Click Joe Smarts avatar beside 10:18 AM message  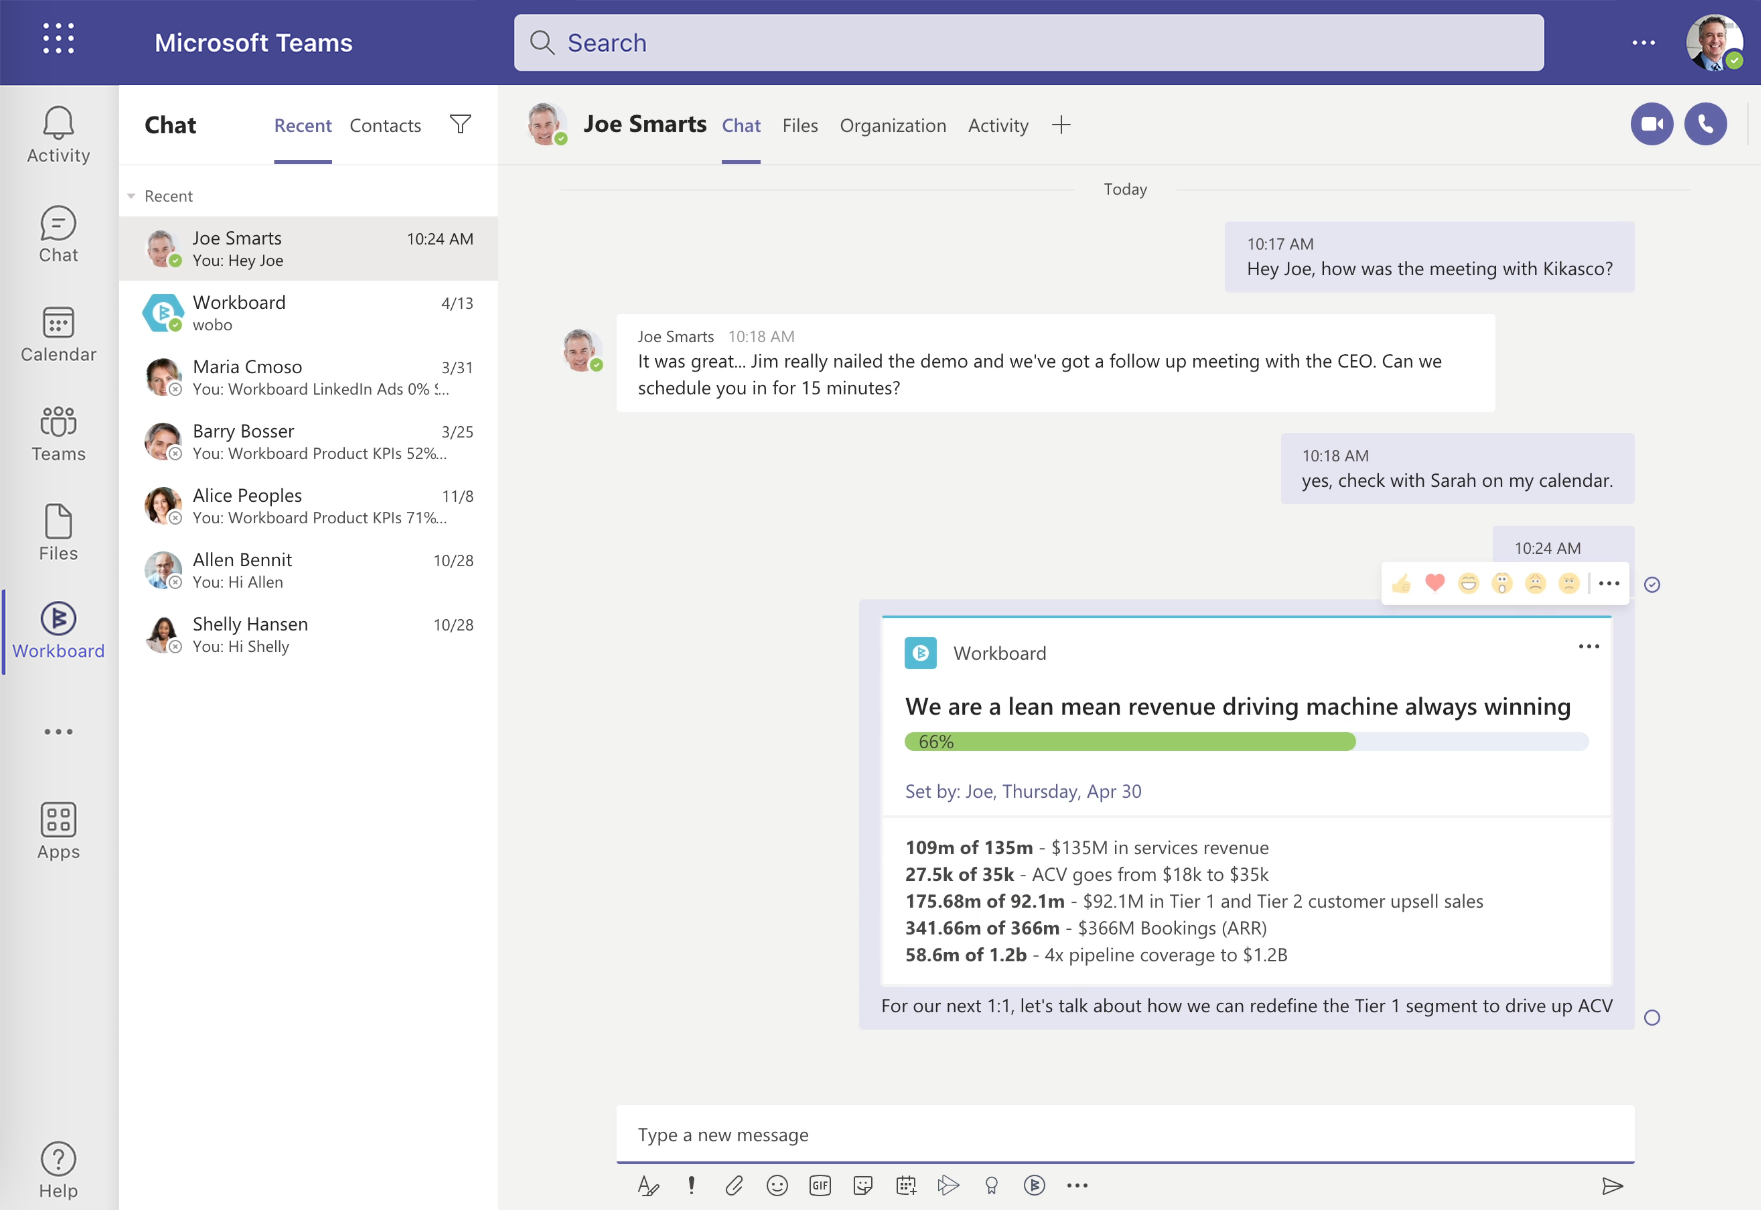tap(581, 350)
